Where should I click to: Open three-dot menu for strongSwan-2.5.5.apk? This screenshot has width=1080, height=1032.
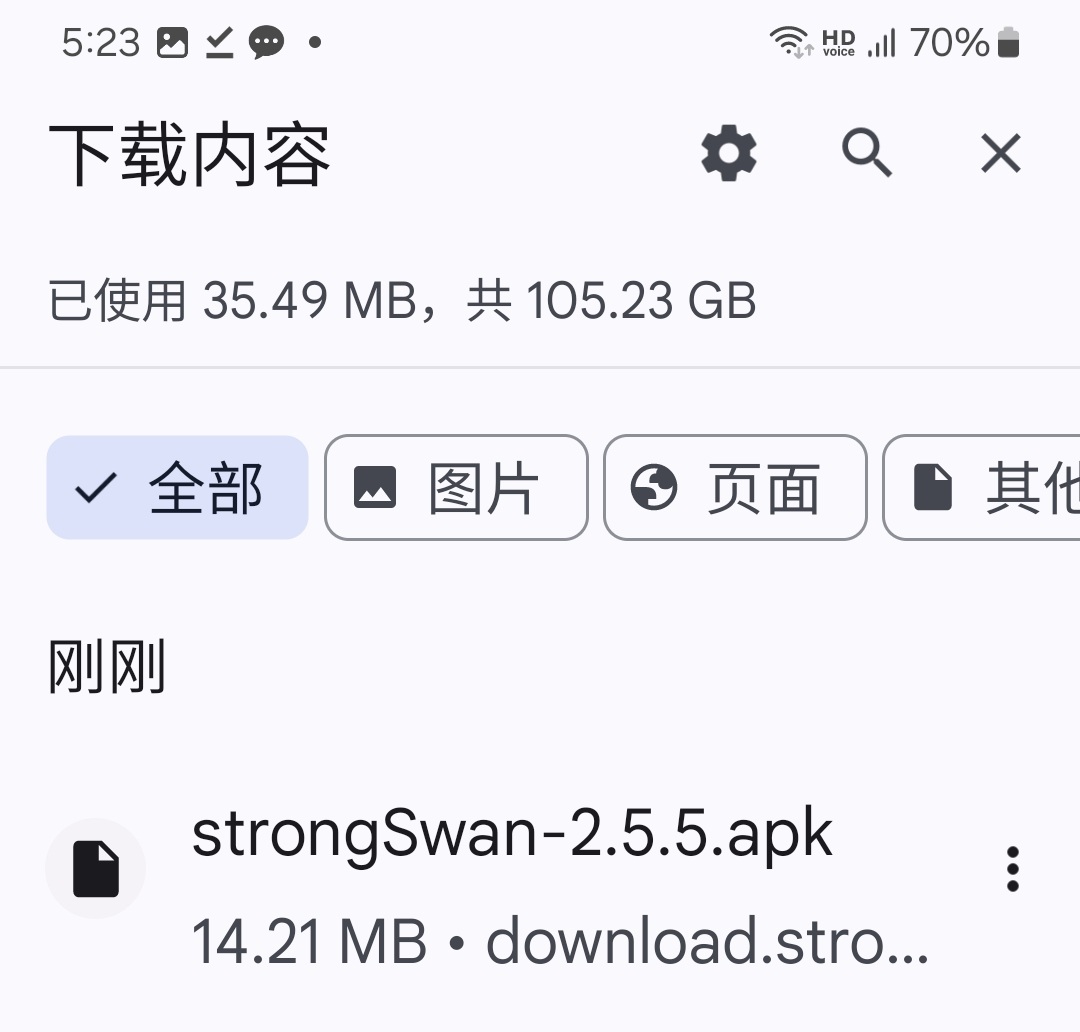pyautogui.click(x=1012, y=869)
